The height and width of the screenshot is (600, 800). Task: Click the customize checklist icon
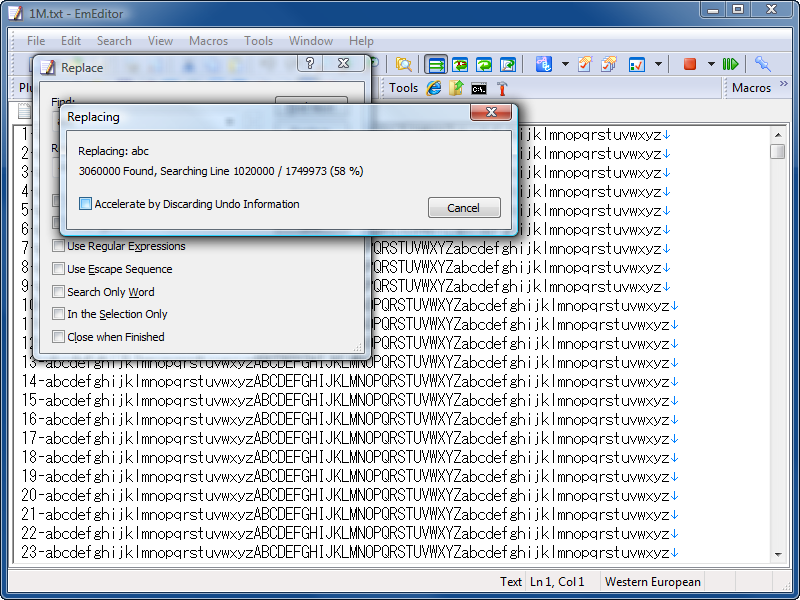coord(637,65)
